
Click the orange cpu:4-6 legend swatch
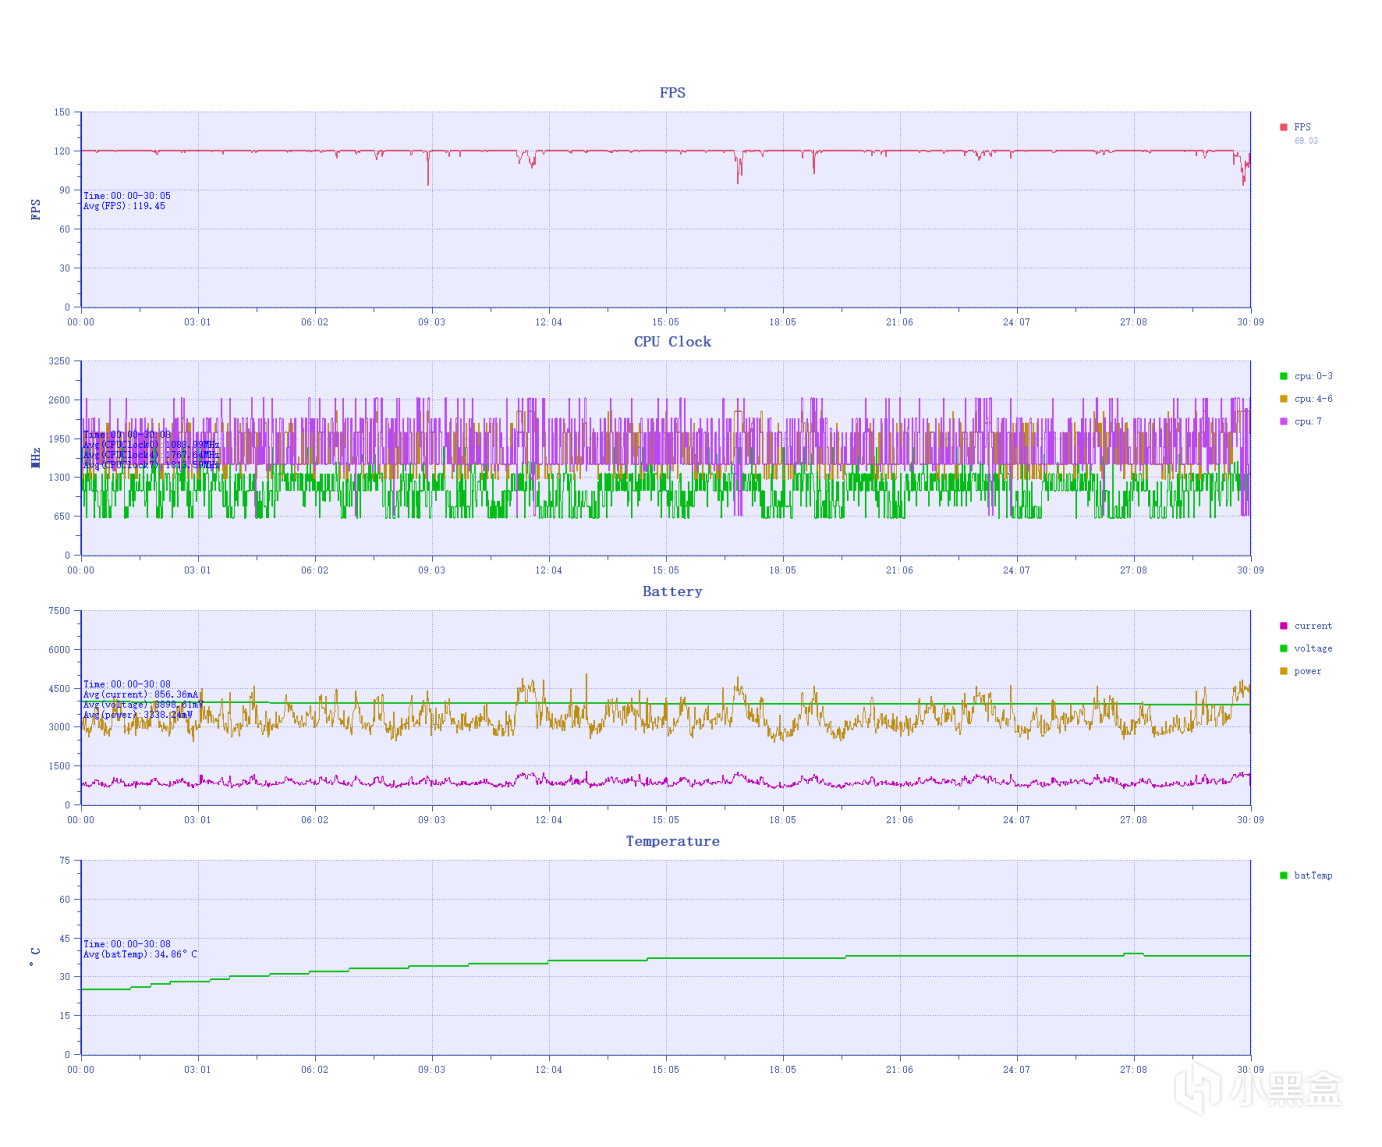pos(1283,399)
